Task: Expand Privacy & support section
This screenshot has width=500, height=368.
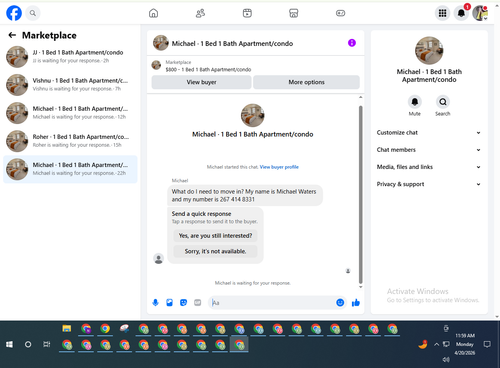Action: tap(429, 184)
